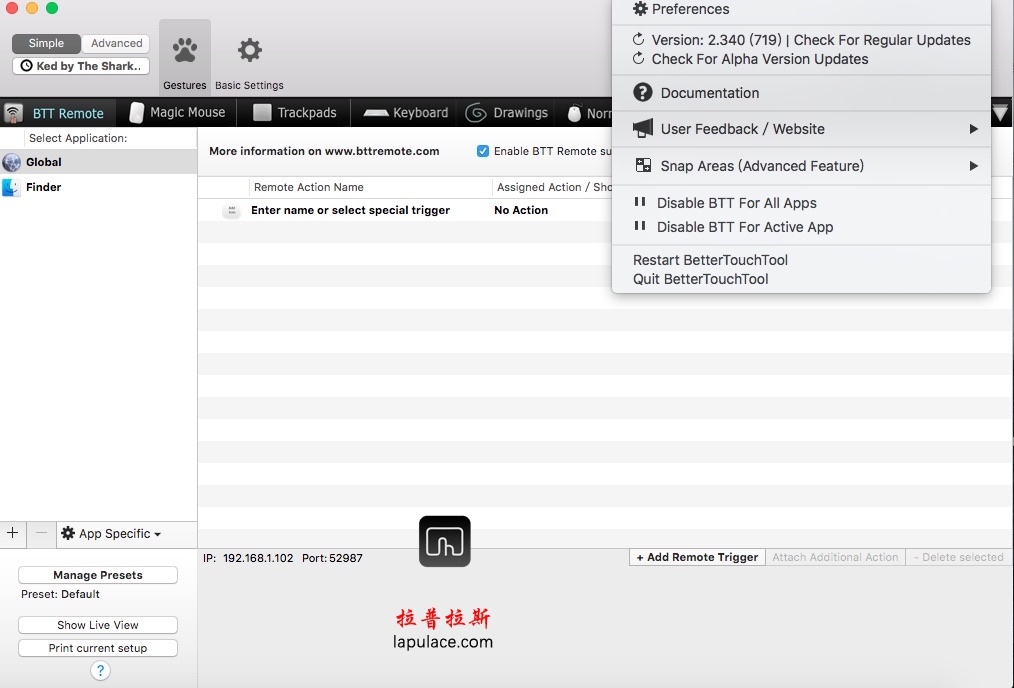Click pause icon beside Disable BTT For Active App
The image size is (1014, 688).
click(640, 226)
